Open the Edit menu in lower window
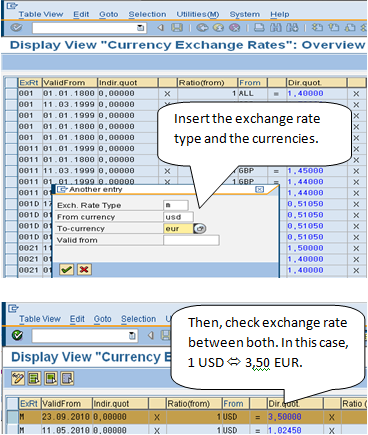Viewport: 368px width, 435px height. 77,319
